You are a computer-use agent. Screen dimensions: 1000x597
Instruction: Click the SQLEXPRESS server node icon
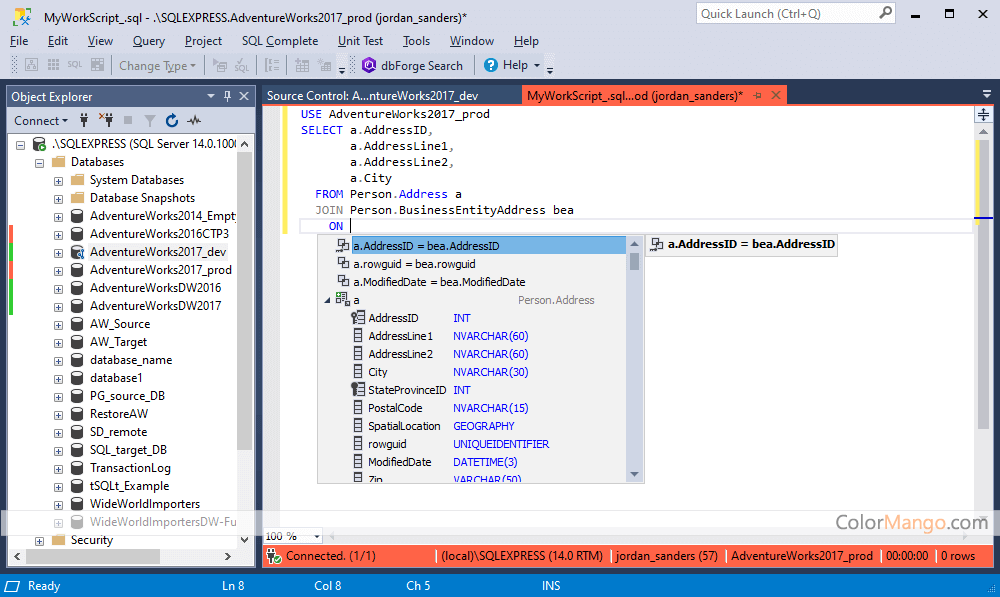tap(39, 144)
